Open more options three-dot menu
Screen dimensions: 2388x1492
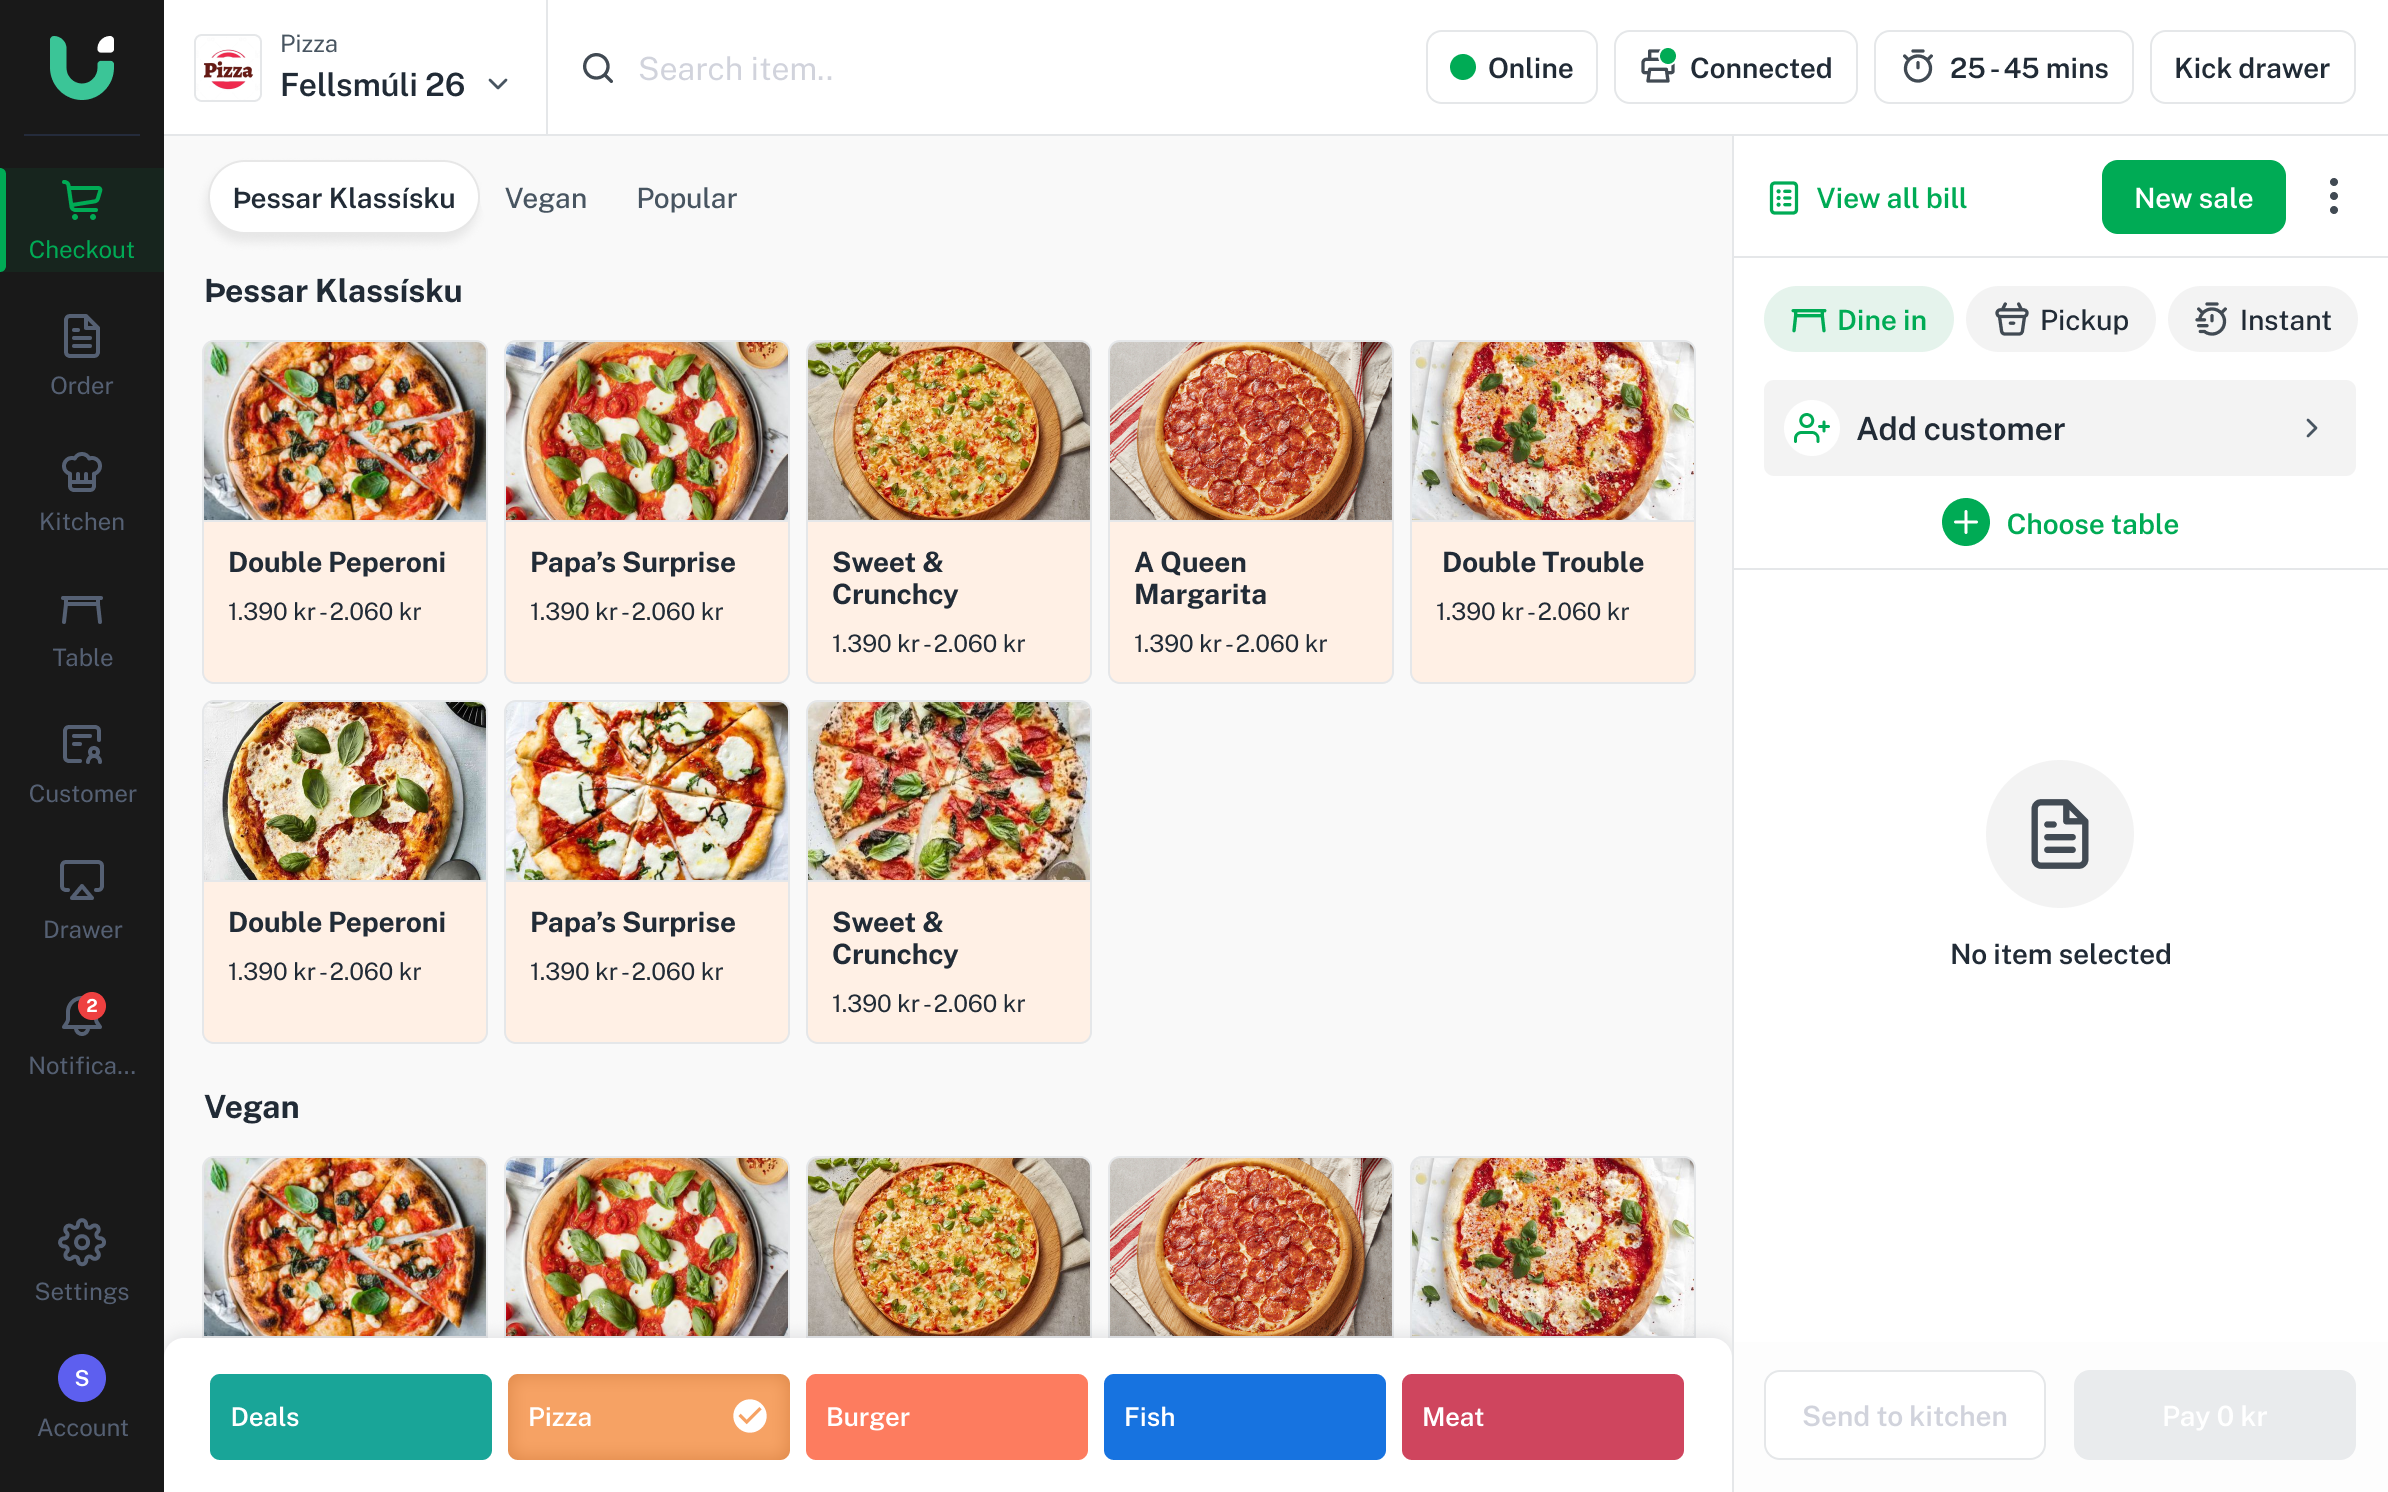click(2333, 197)
